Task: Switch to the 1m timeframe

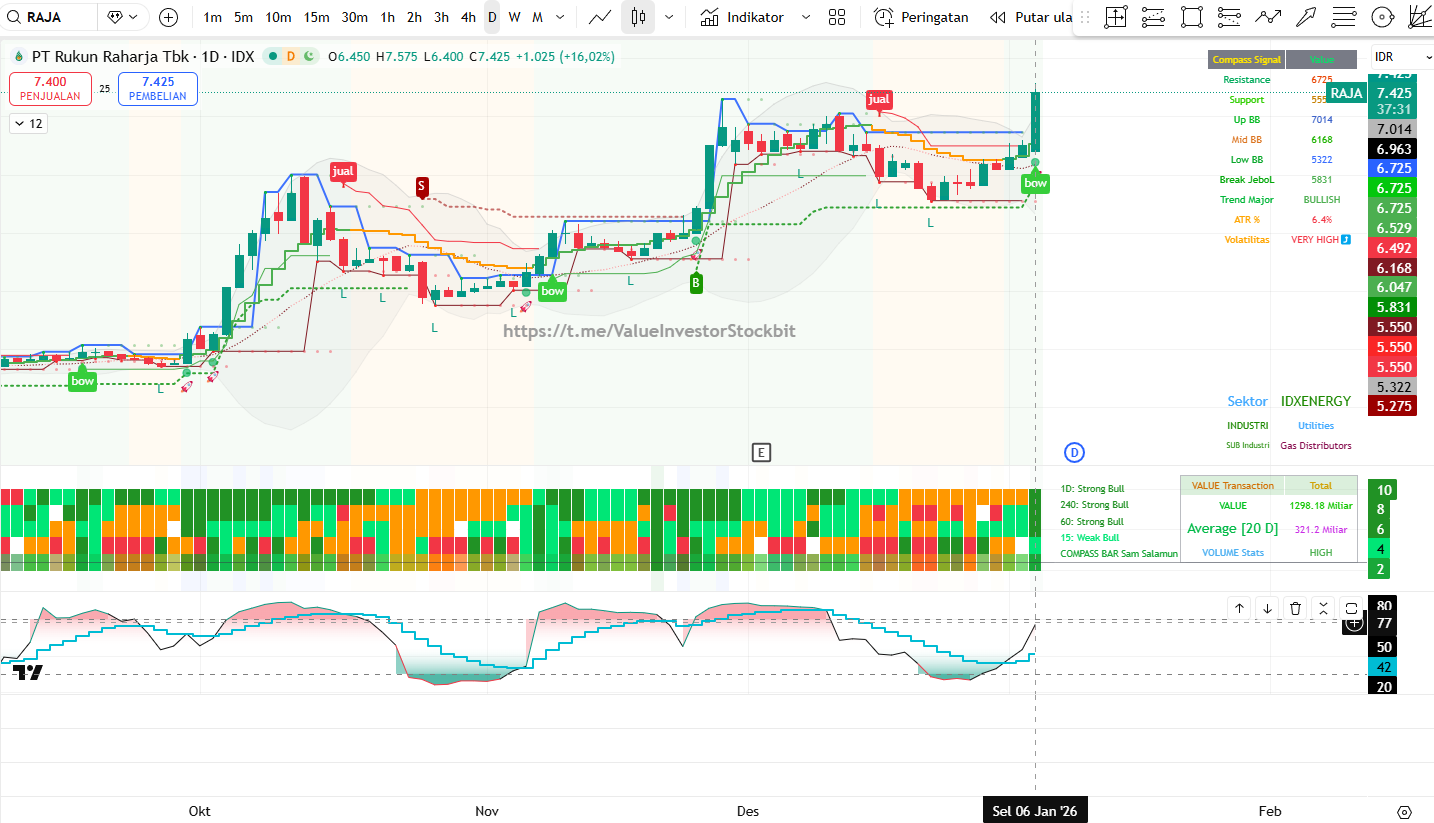Action: point(212,17)
